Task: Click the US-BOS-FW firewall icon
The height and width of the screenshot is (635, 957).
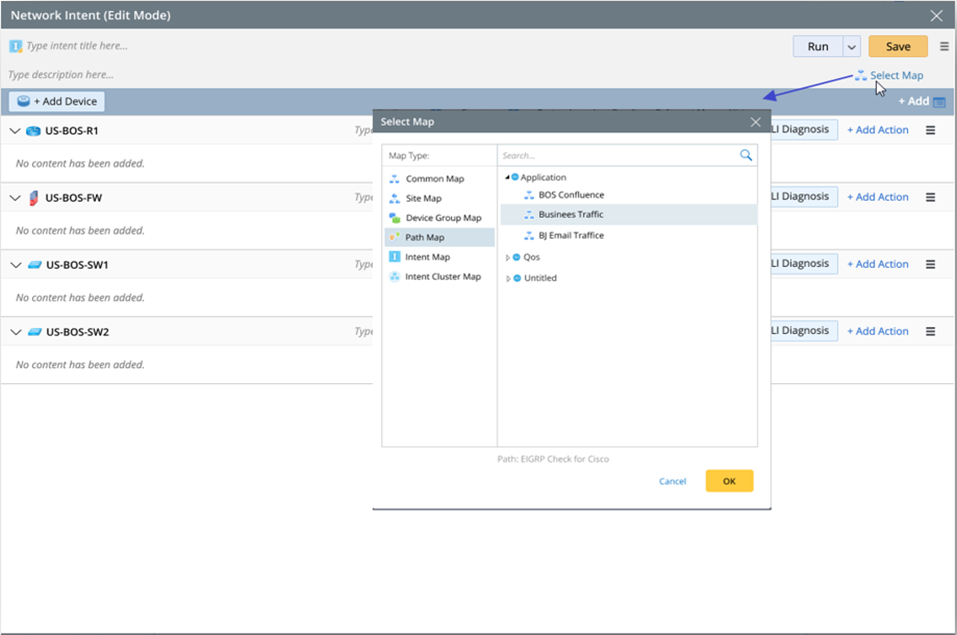Action: (34, 198)
